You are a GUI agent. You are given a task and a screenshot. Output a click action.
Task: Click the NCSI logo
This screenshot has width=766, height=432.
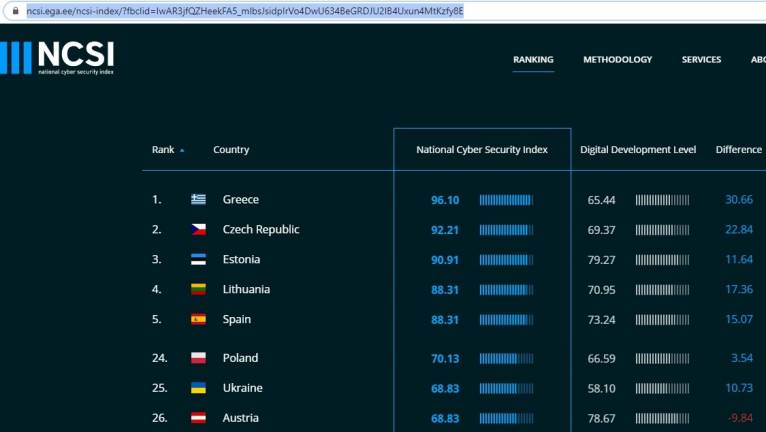(57, 58)
